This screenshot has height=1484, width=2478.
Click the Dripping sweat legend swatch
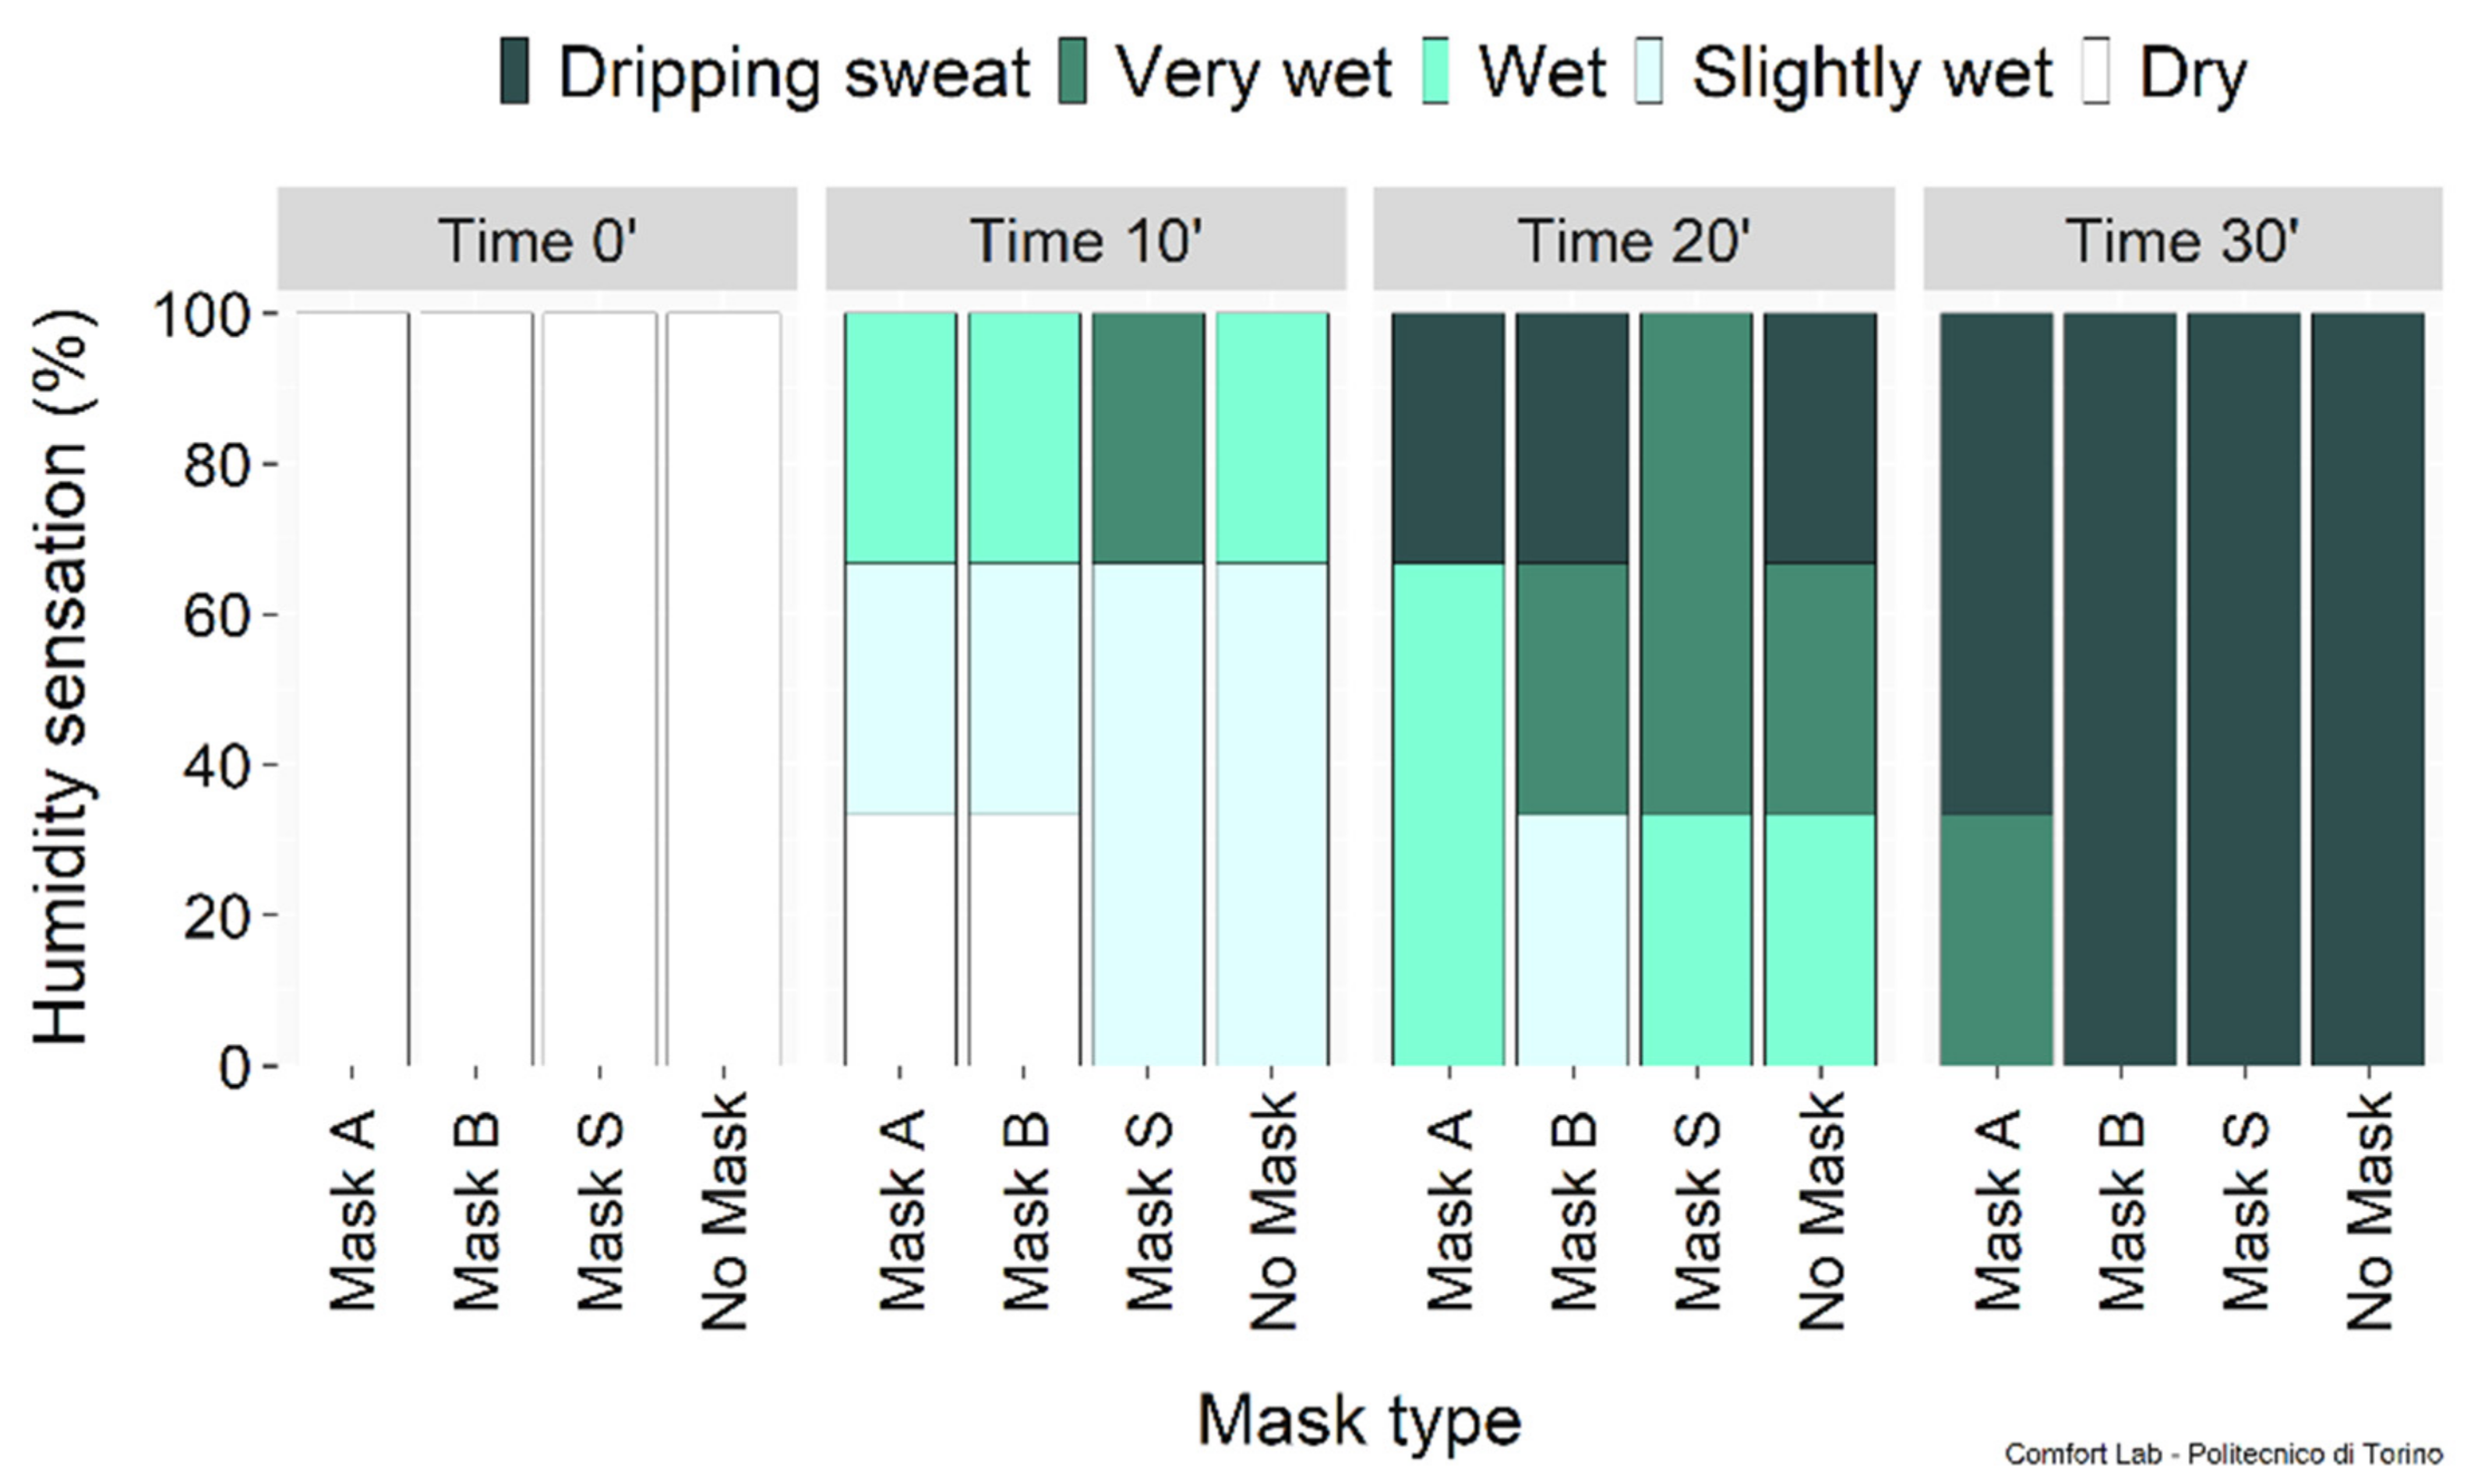click(x=515, y=71)
